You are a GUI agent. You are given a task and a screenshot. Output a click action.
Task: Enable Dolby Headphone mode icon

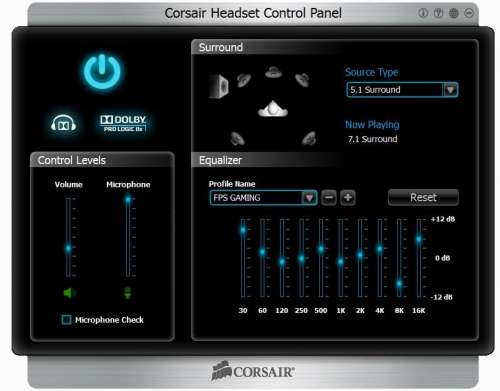(63, 124)
